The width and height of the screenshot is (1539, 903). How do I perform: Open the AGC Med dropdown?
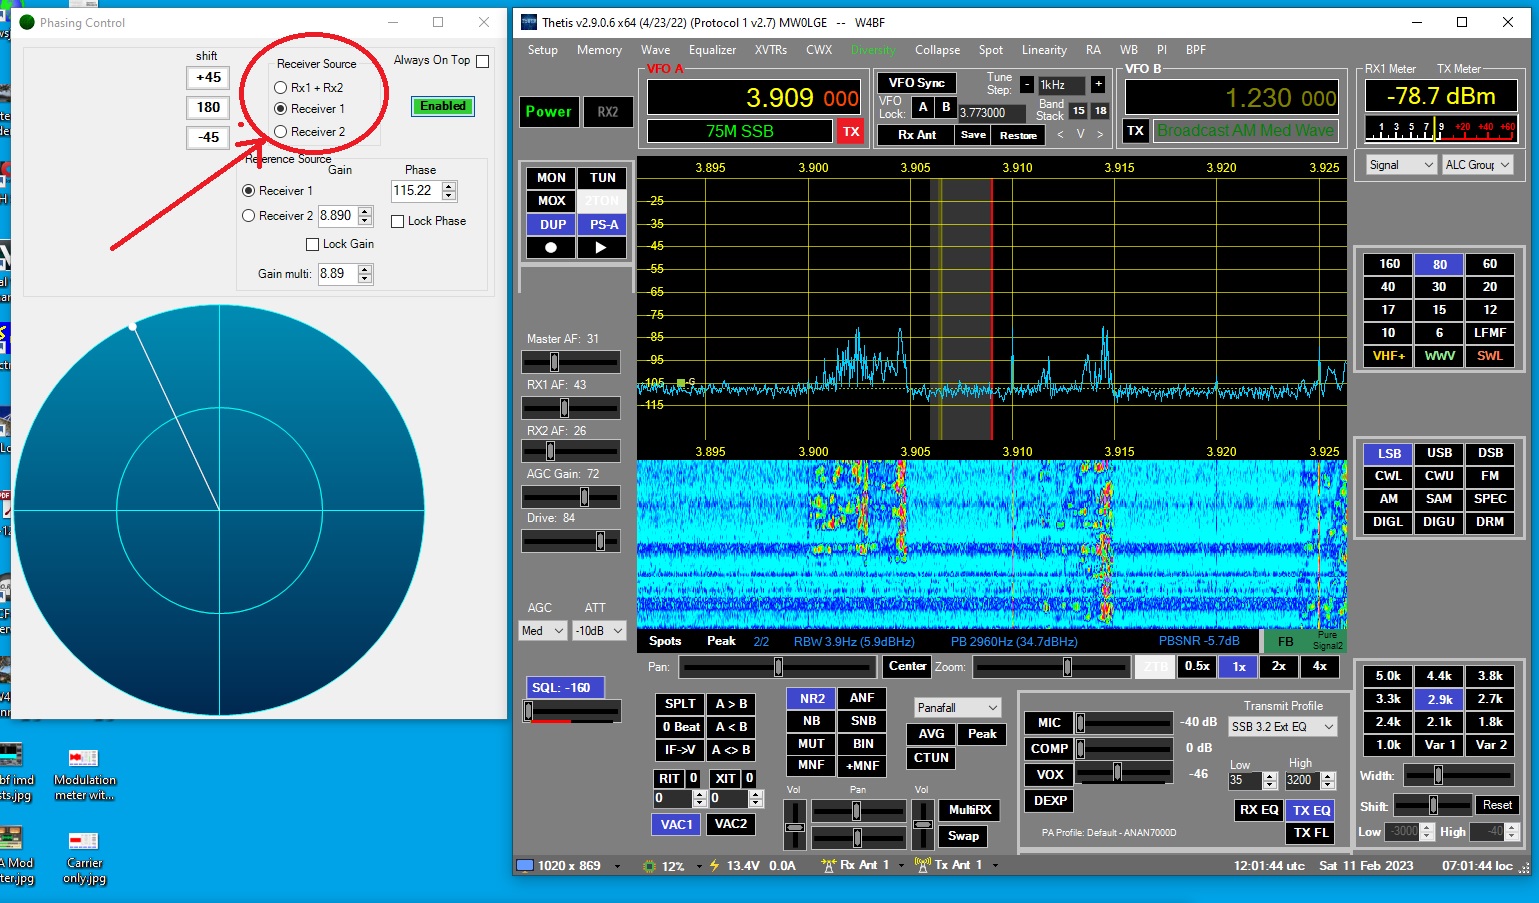point(543,631)
